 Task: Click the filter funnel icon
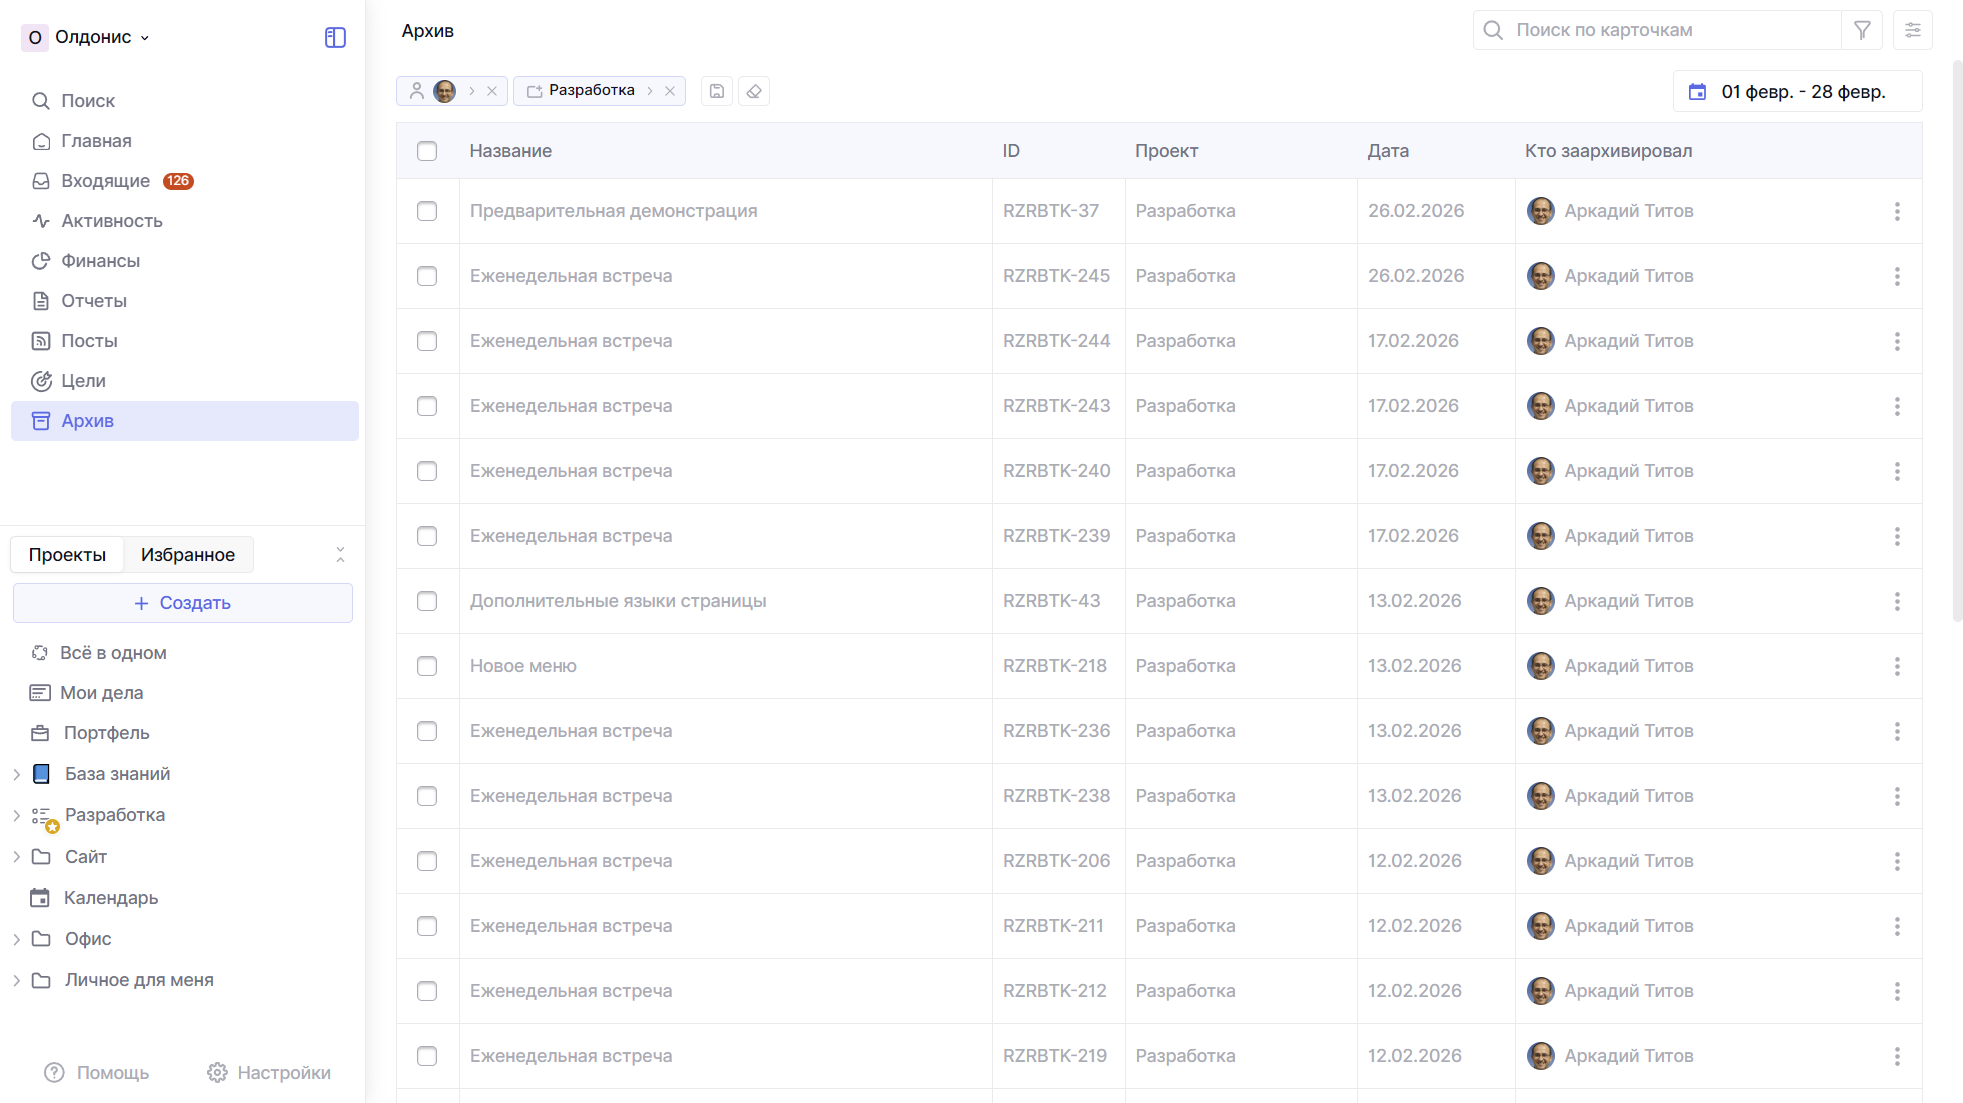point(1861,30)
